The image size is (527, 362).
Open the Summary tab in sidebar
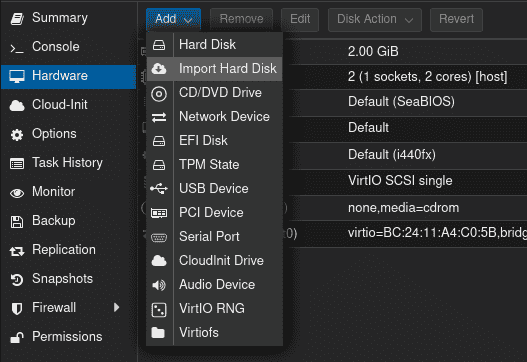tap(69, 18)
